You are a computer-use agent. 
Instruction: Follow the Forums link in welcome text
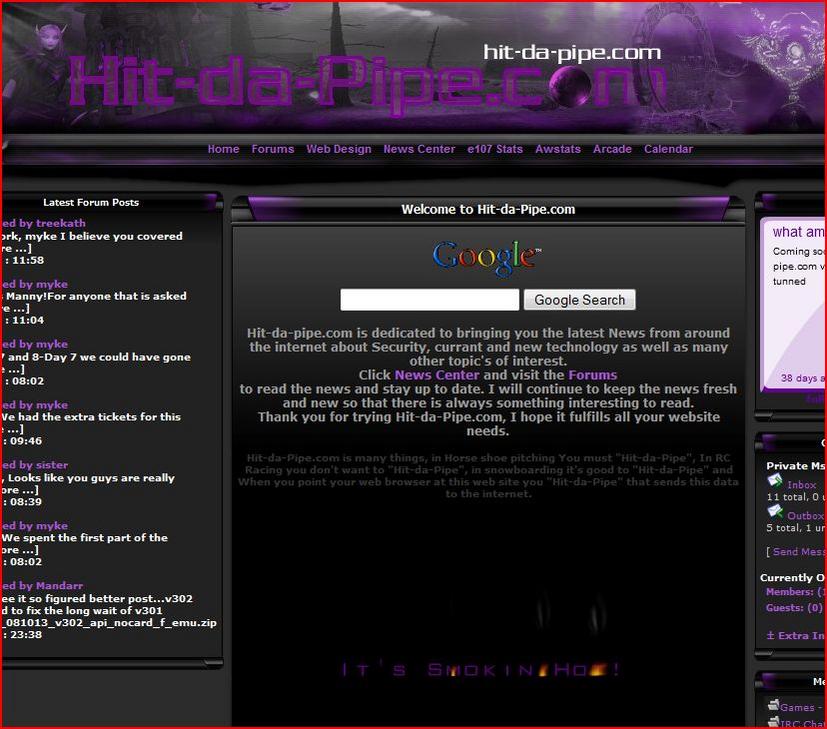coord(592,375)
